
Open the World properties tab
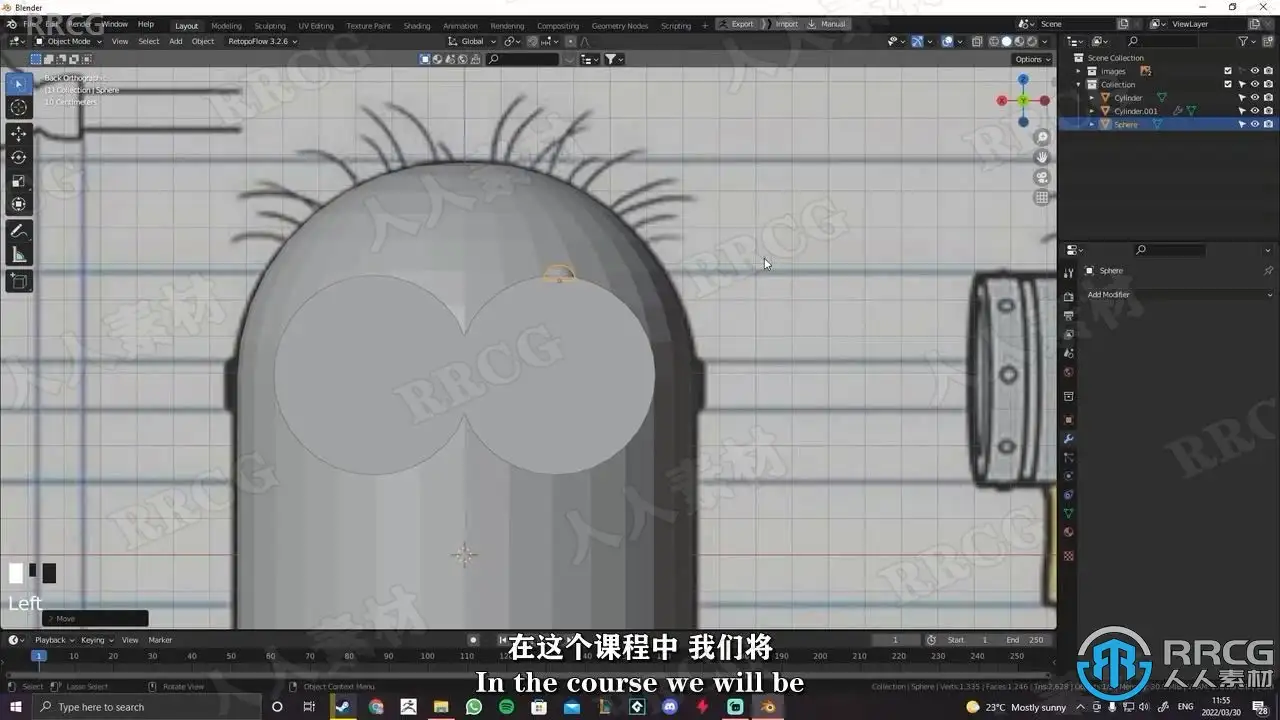click(1068, 372)
